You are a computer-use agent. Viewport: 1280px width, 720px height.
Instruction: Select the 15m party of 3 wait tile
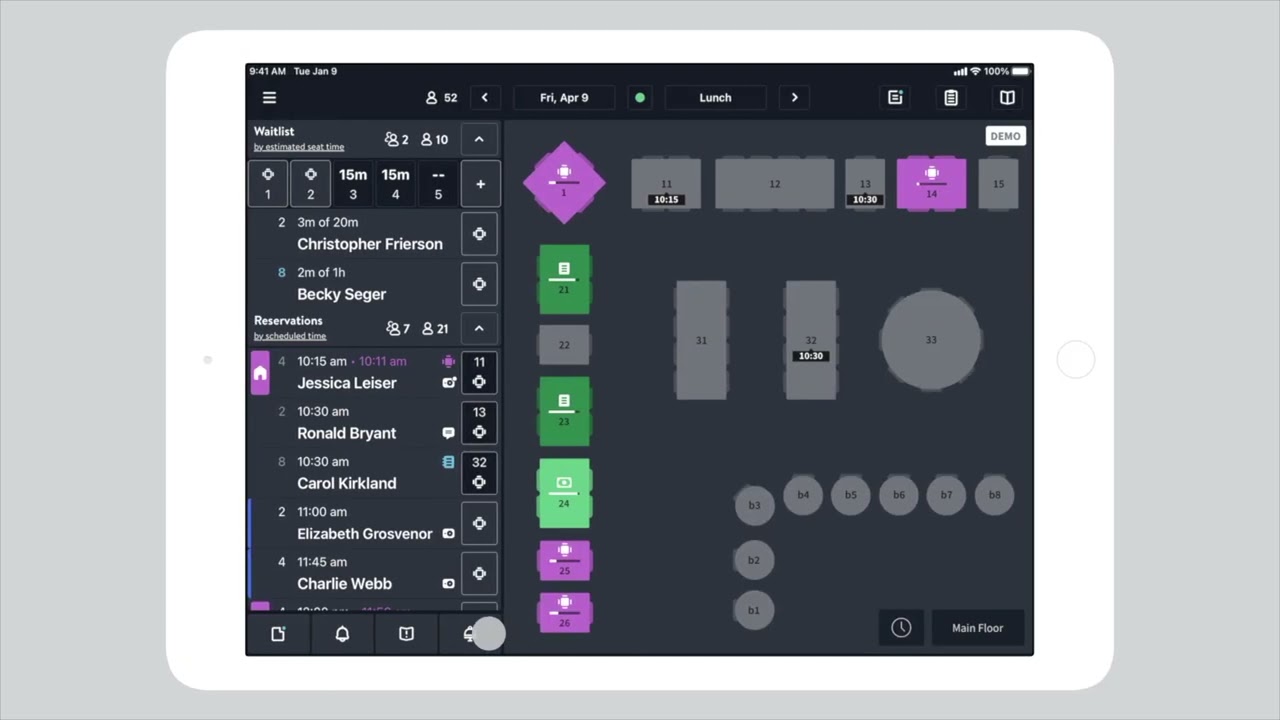point(353,184)
